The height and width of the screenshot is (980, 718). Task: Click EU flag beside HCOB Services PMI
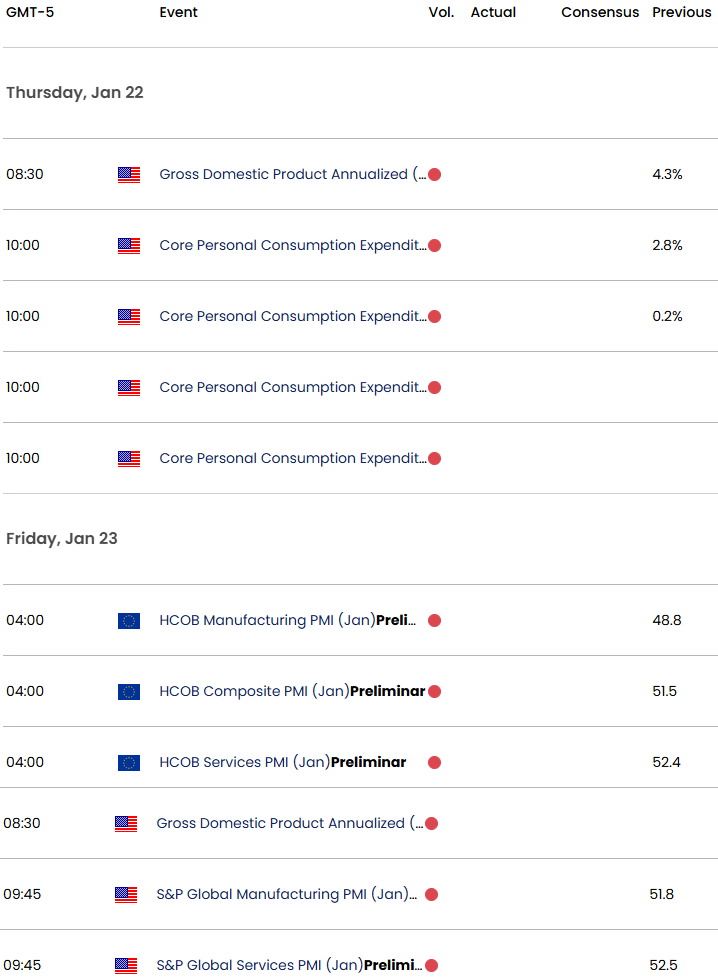tap(128, 763)
